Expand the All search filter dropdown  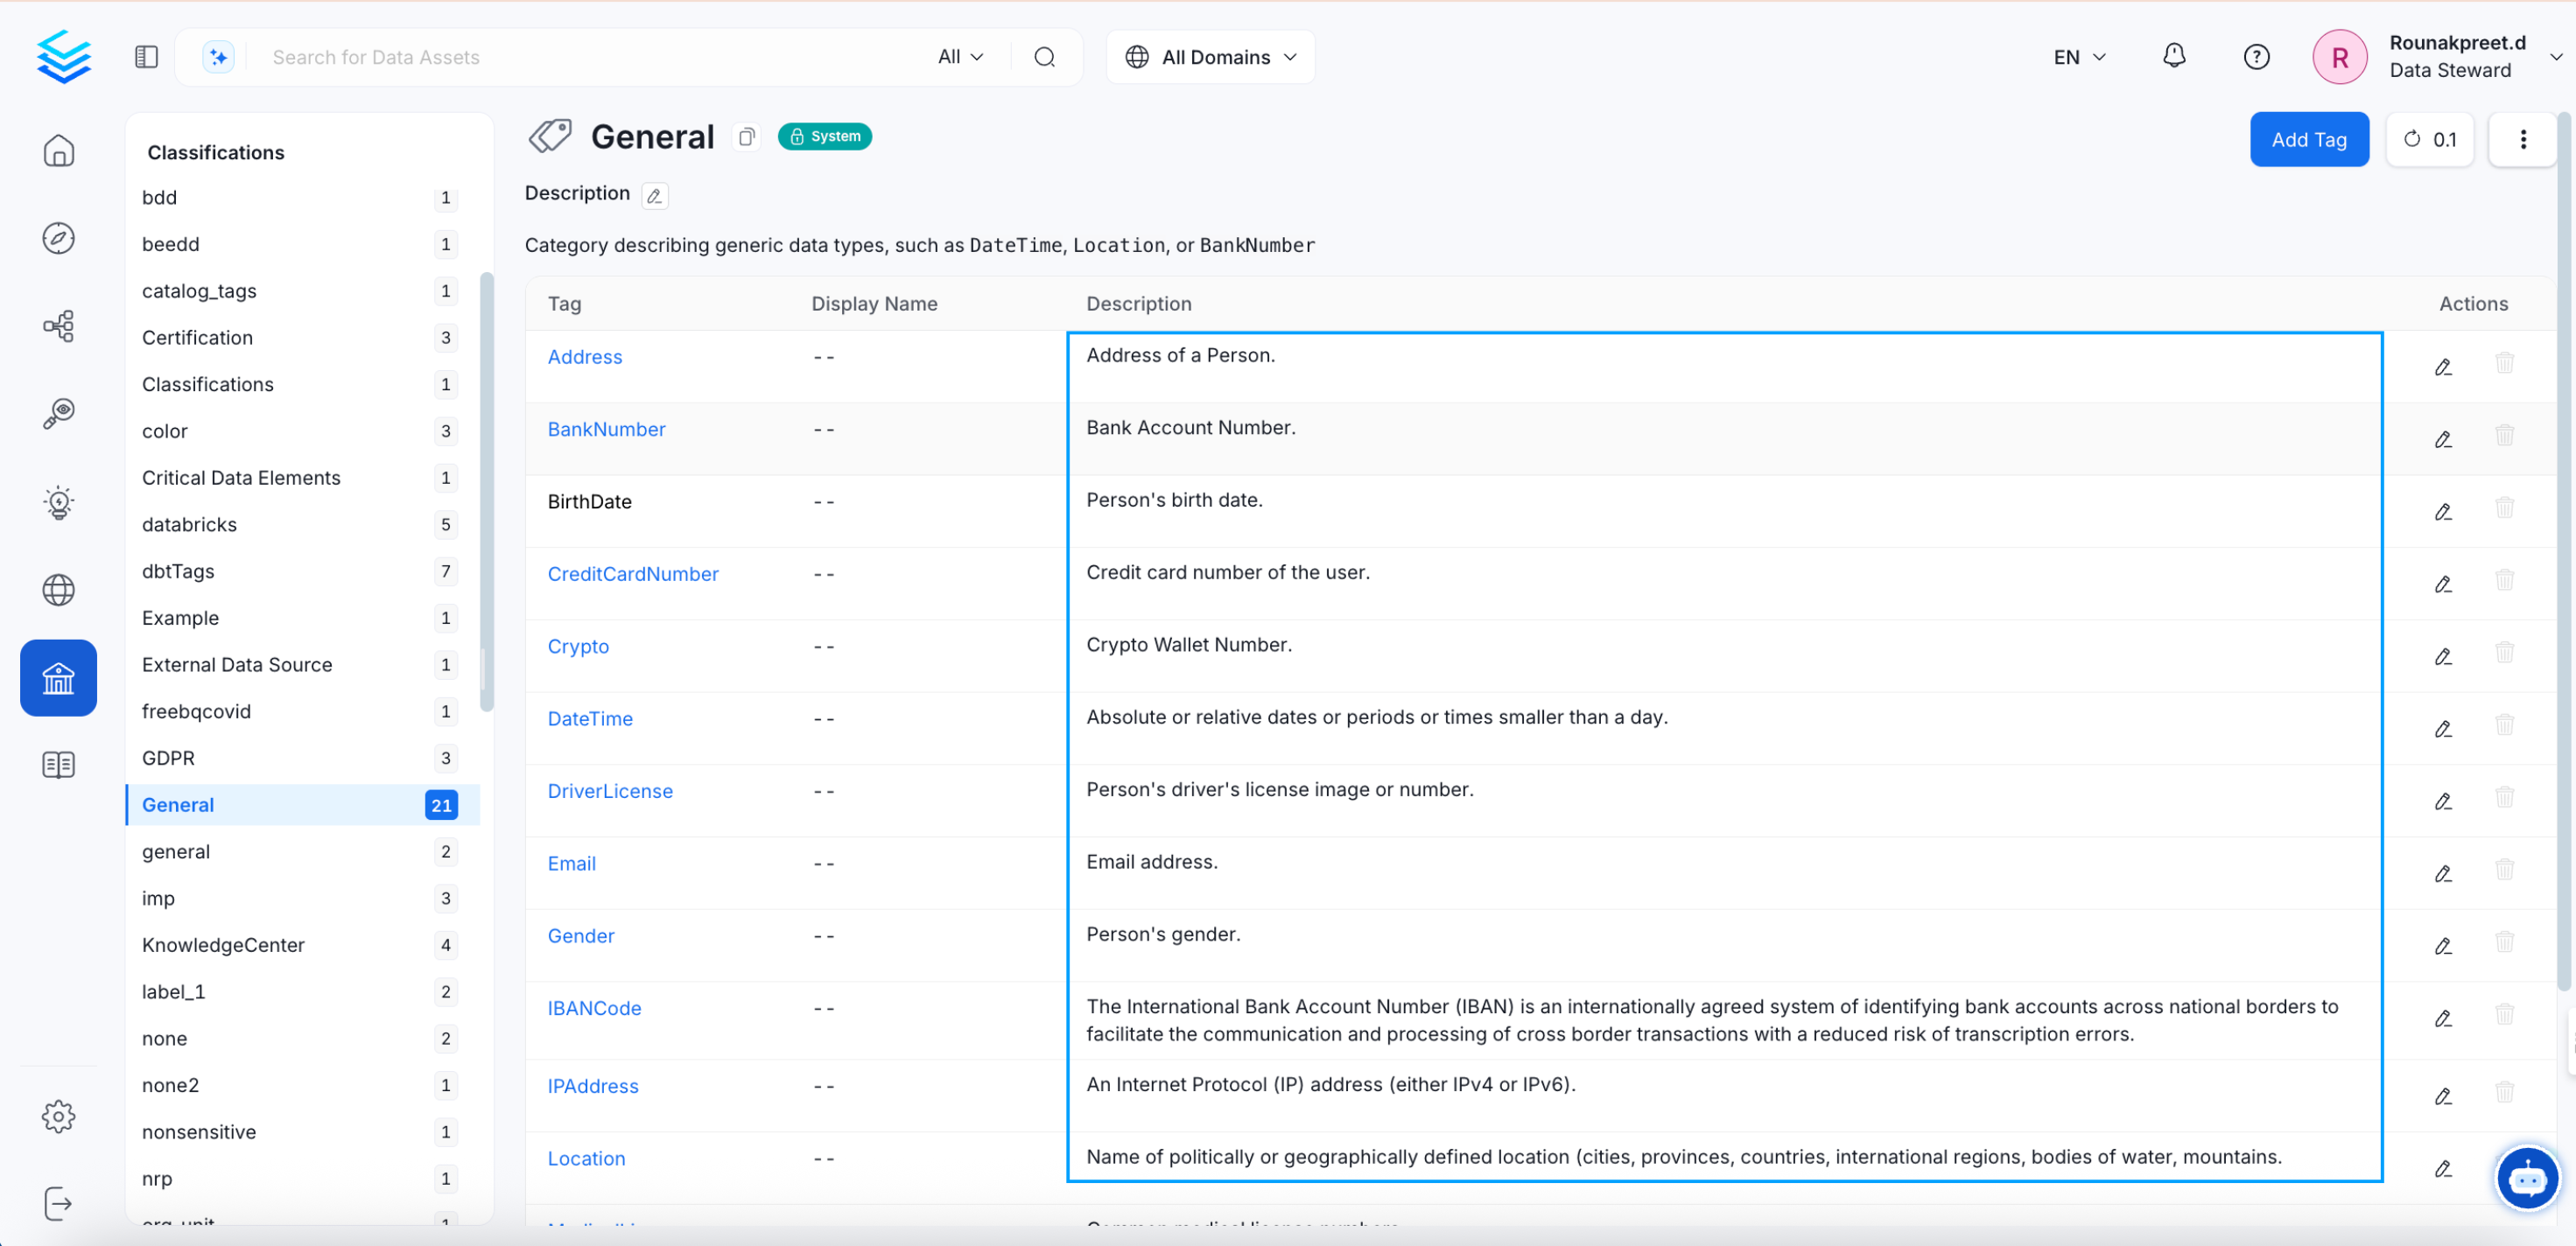tap(960, 57)
